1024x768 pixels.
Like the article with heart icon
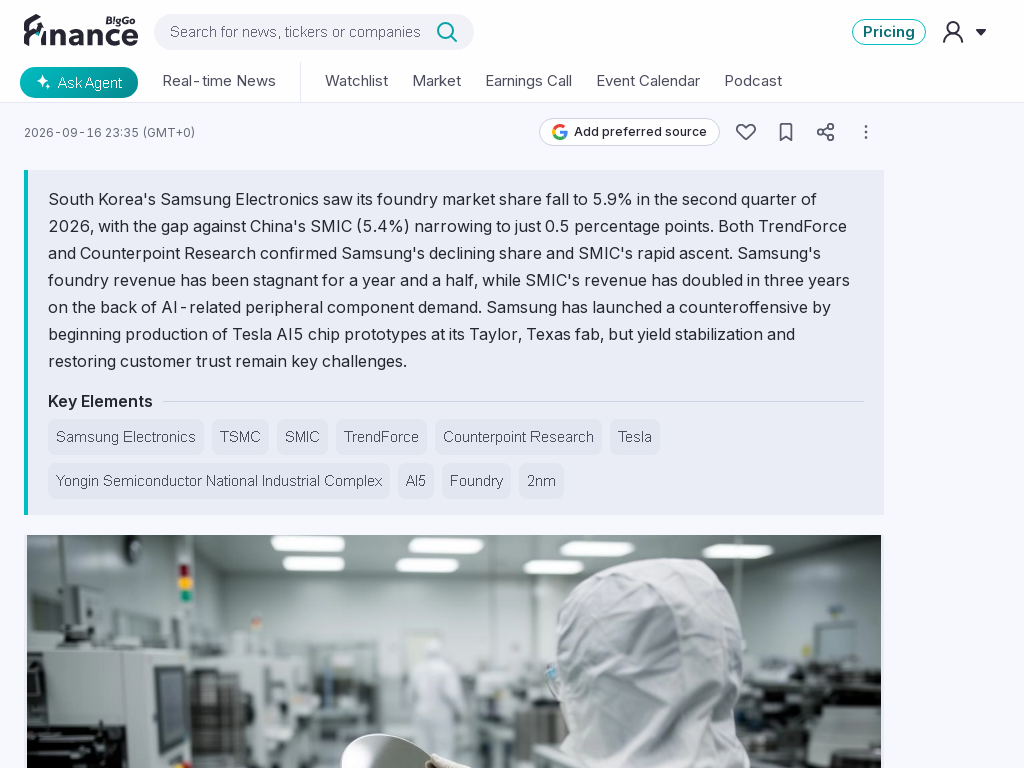pyautogui.click(x=746, y=132)
